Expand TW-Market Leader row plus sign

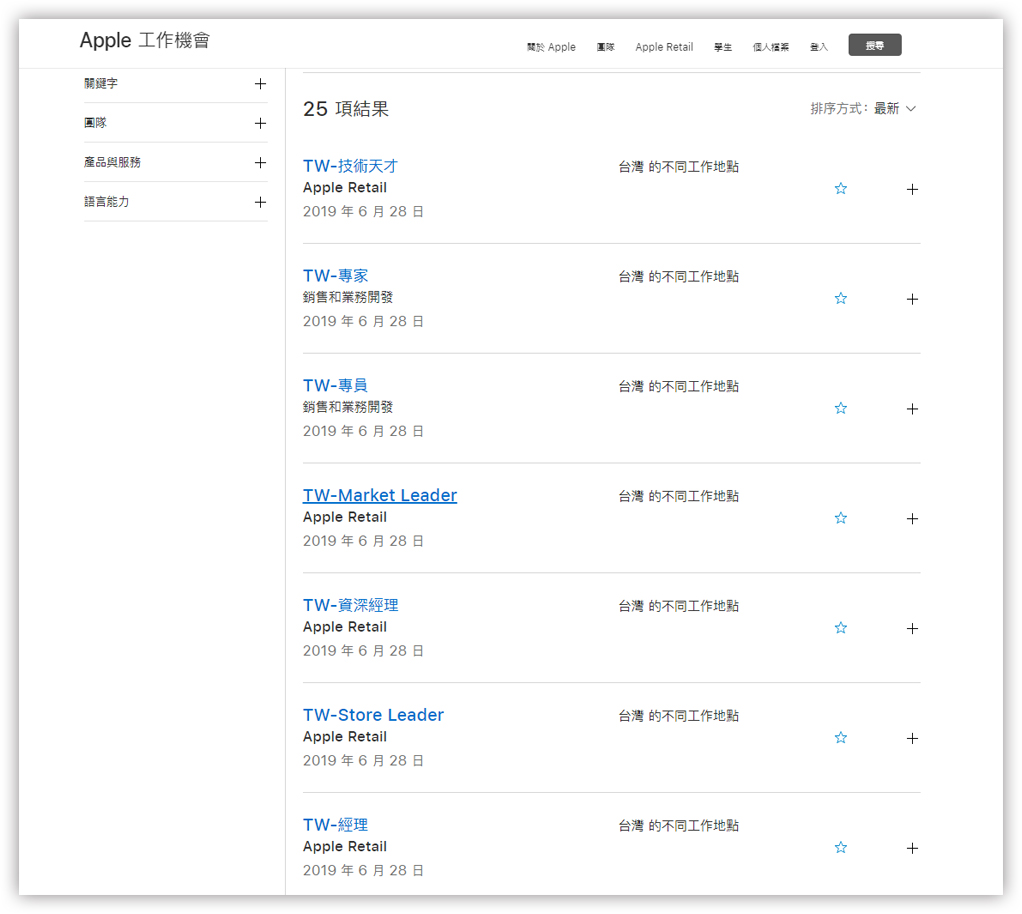912,519
